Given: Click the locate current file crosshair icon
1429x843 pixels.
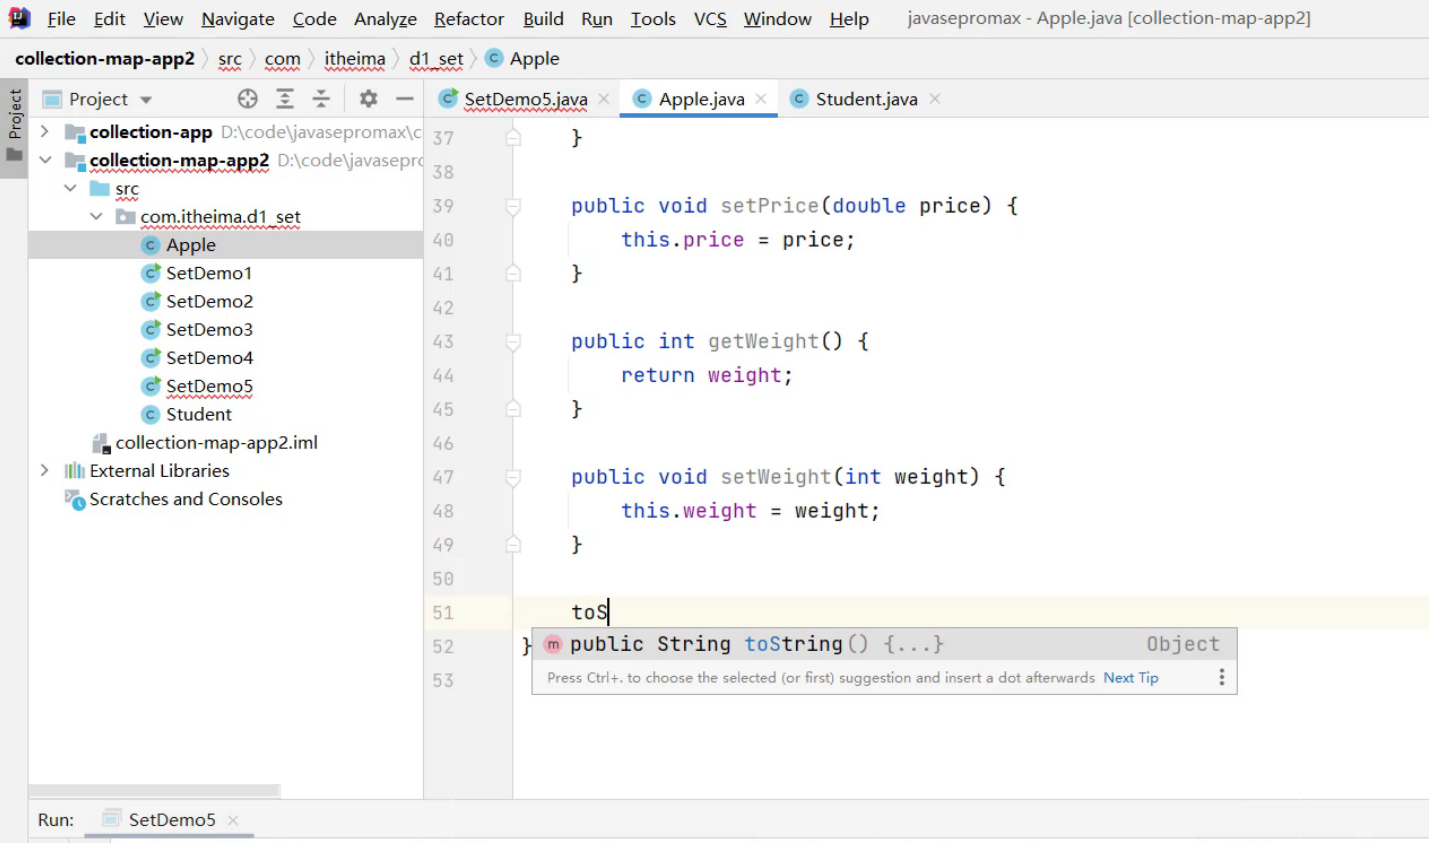Looking at the screenshot, I should [x=248, y=98].
